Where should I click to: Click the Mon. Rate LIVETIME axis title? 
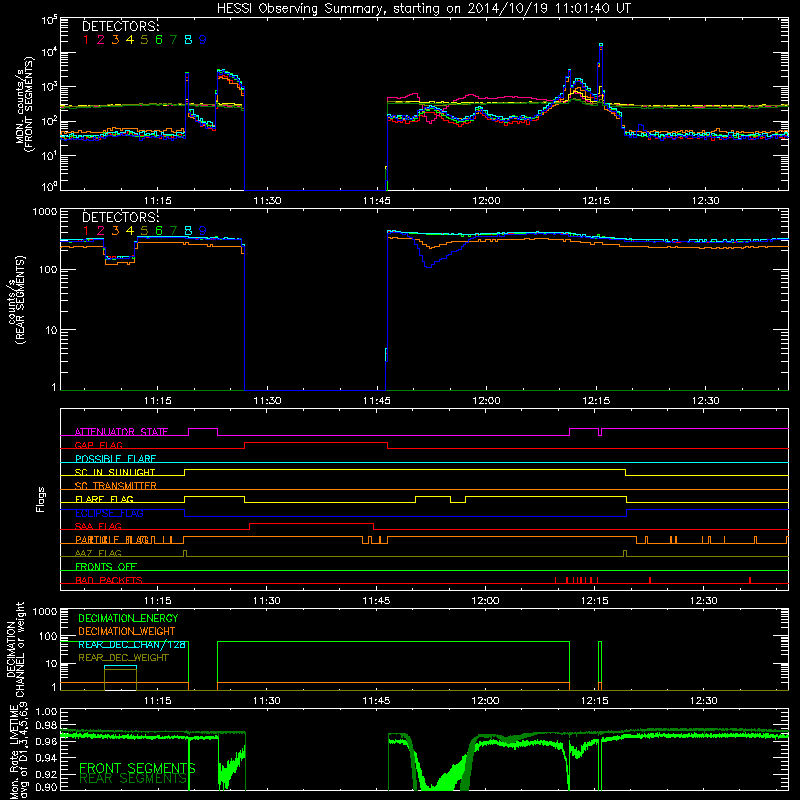tap(19, 752)
